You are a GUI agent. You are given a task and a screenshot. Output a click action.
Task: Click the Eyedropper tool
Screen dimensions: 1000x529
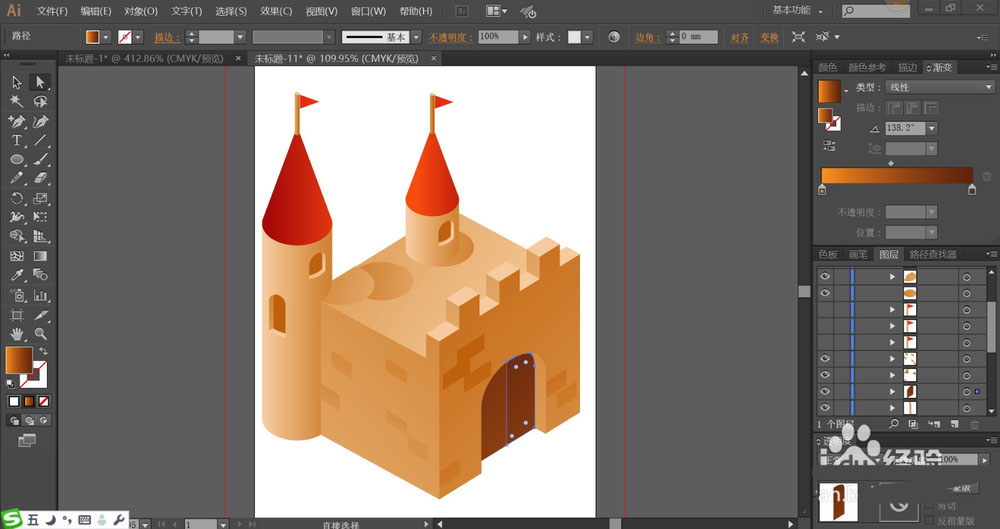pos(17,276)
